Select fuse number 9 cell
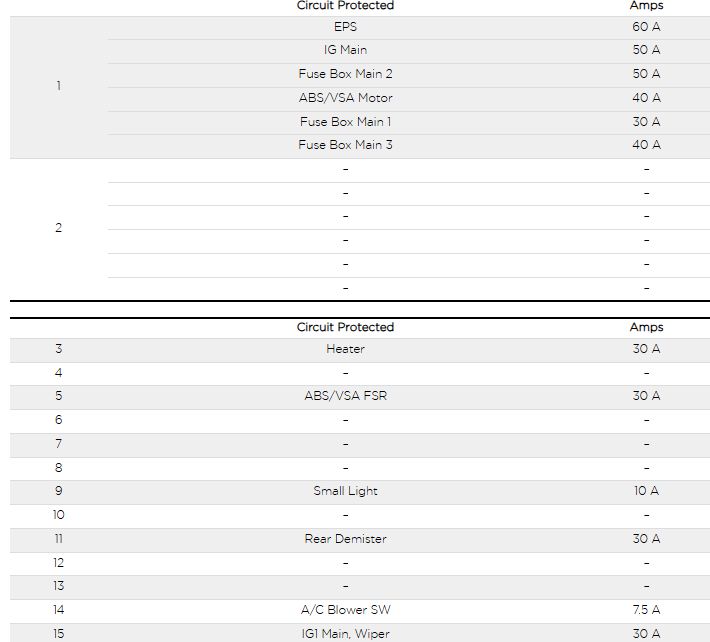Viewport: 710px width, 642px height. (58, 491)
